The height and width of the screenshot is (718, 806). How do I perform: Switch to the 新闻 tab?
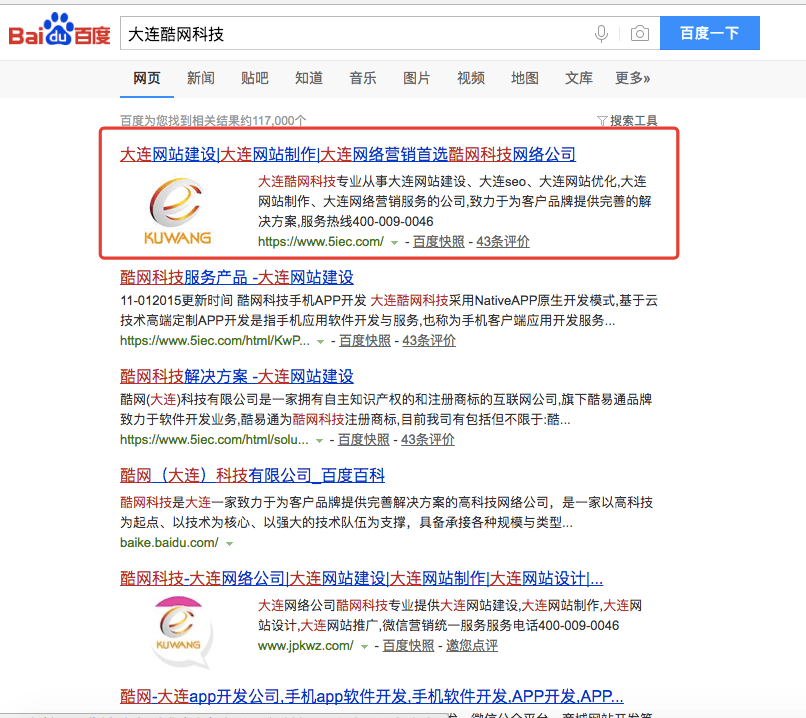[x=201, y=78]
